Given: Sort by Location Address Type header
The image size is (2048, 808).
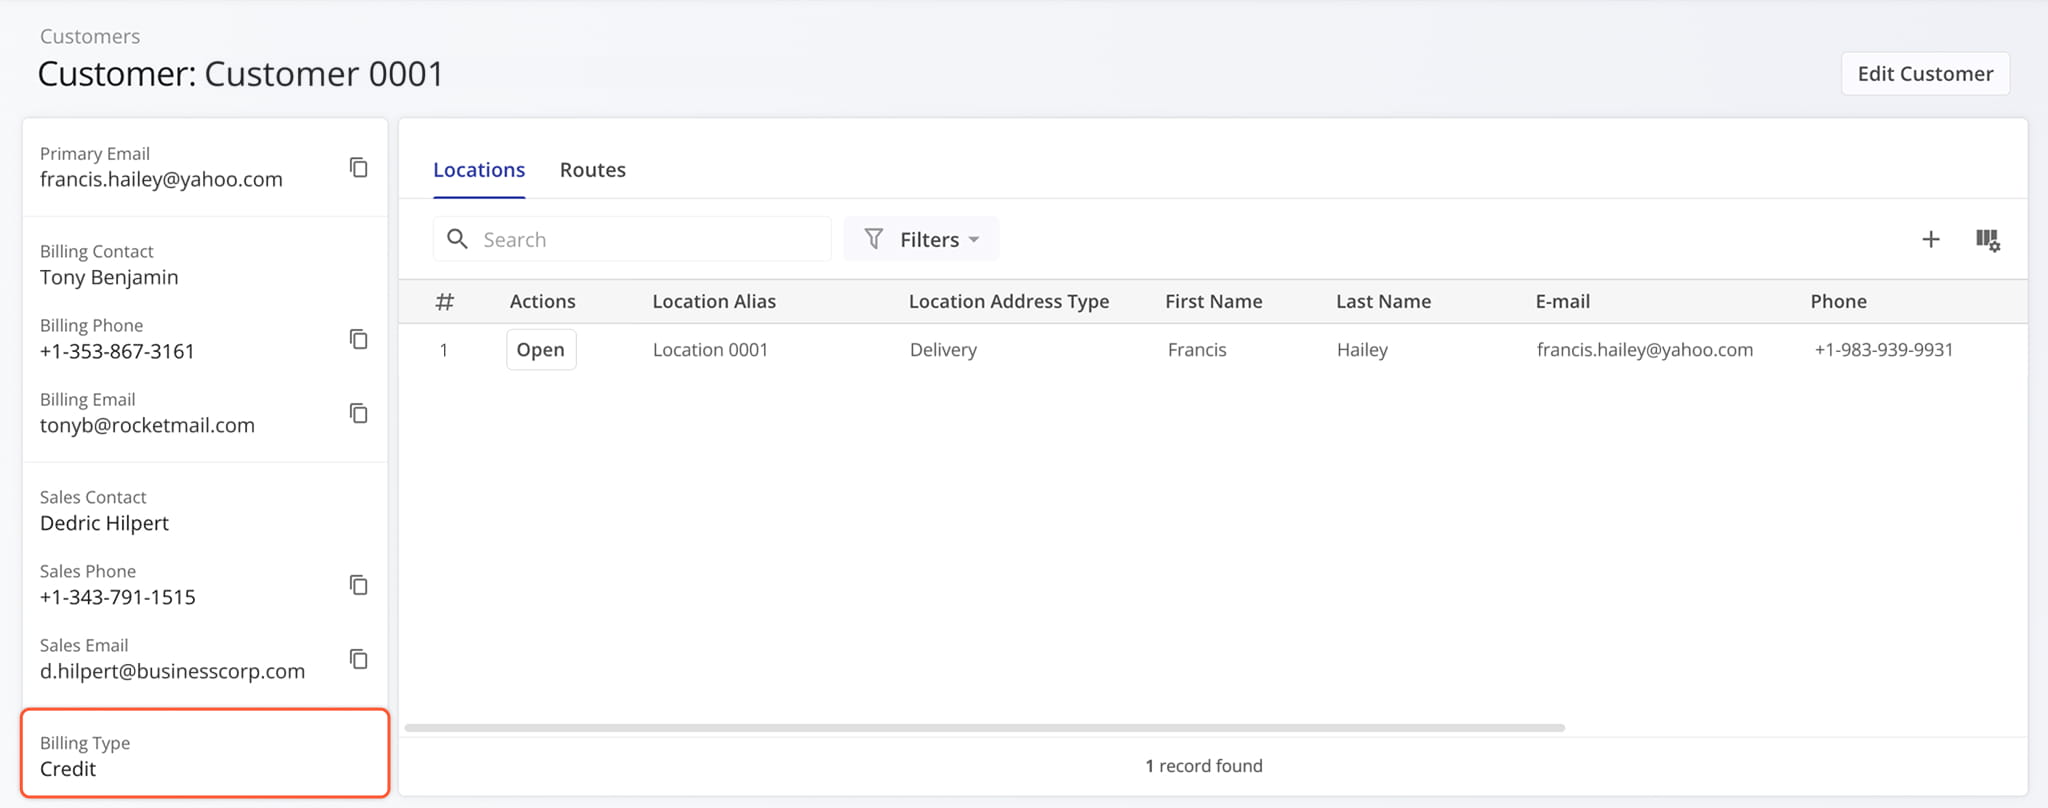Looking at the screenshot, I should 1008,301.
